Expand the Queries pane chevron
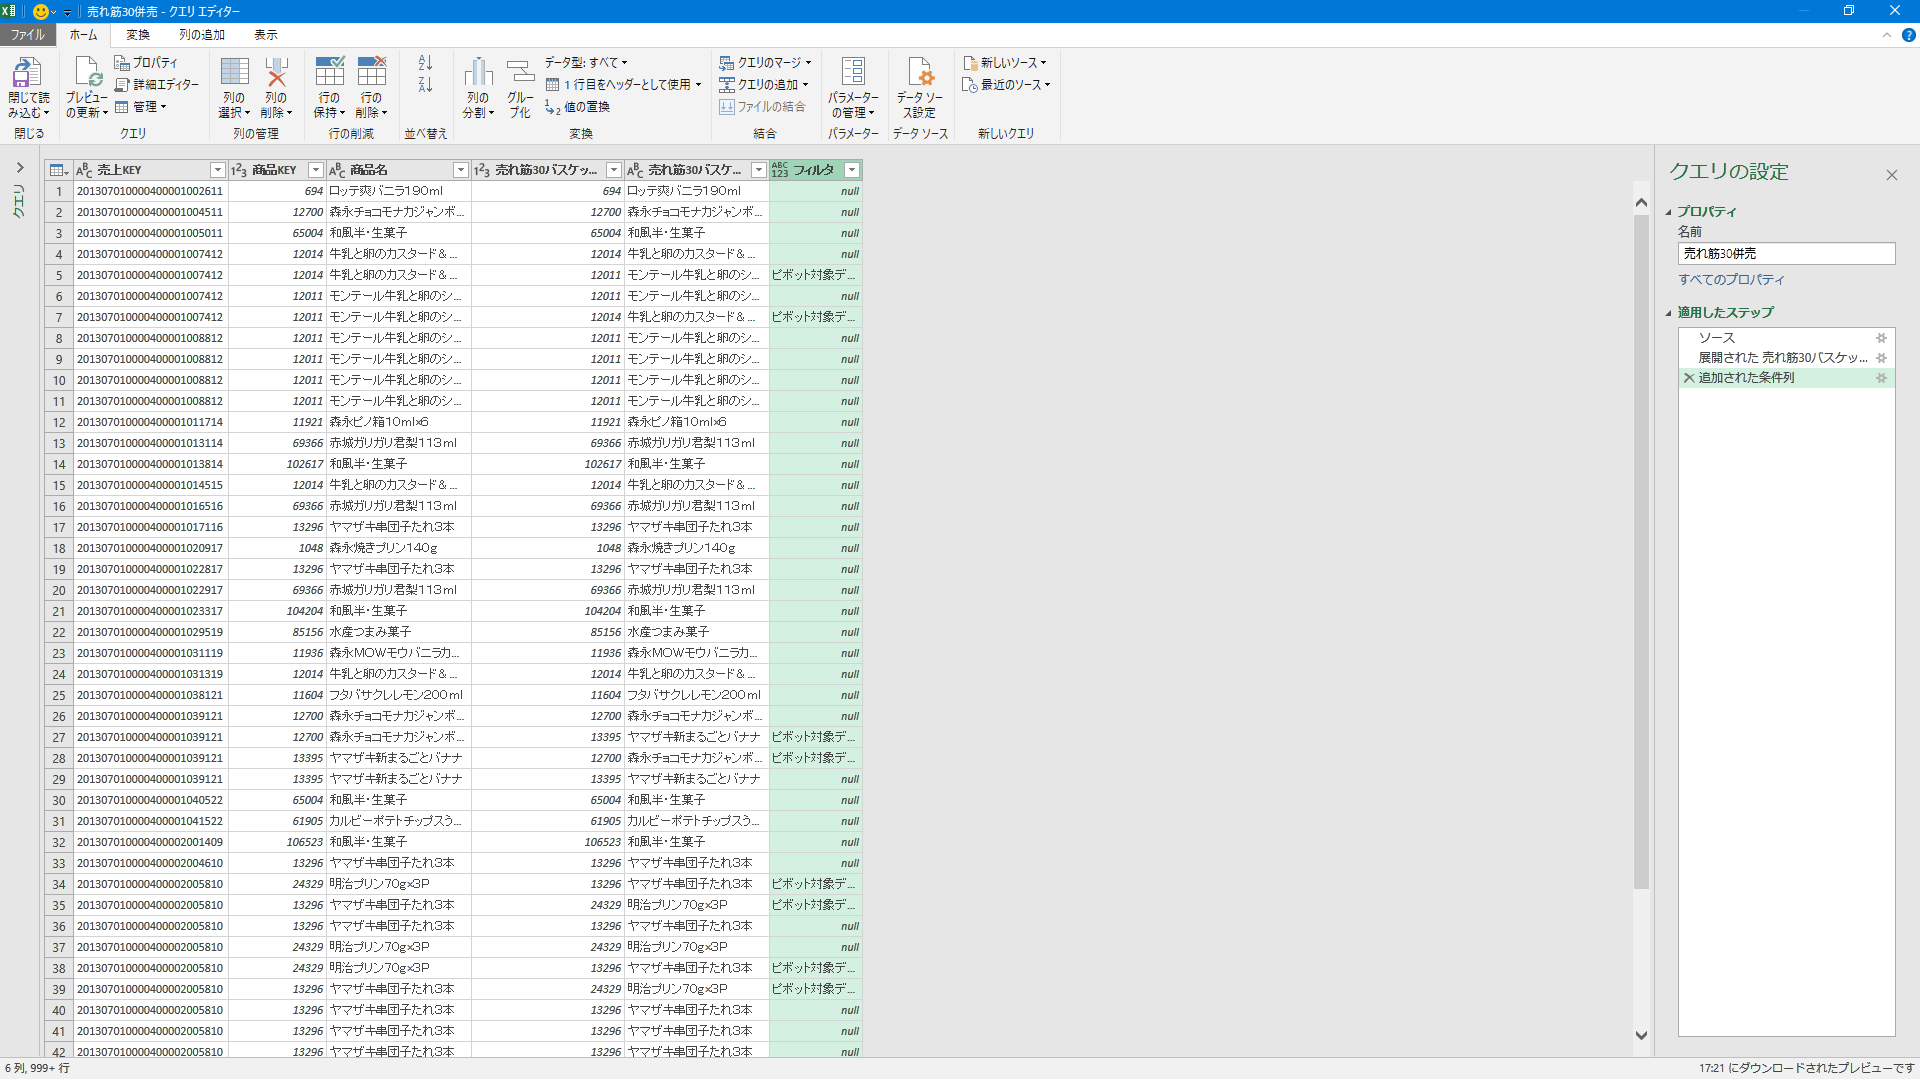 (19, 168)
